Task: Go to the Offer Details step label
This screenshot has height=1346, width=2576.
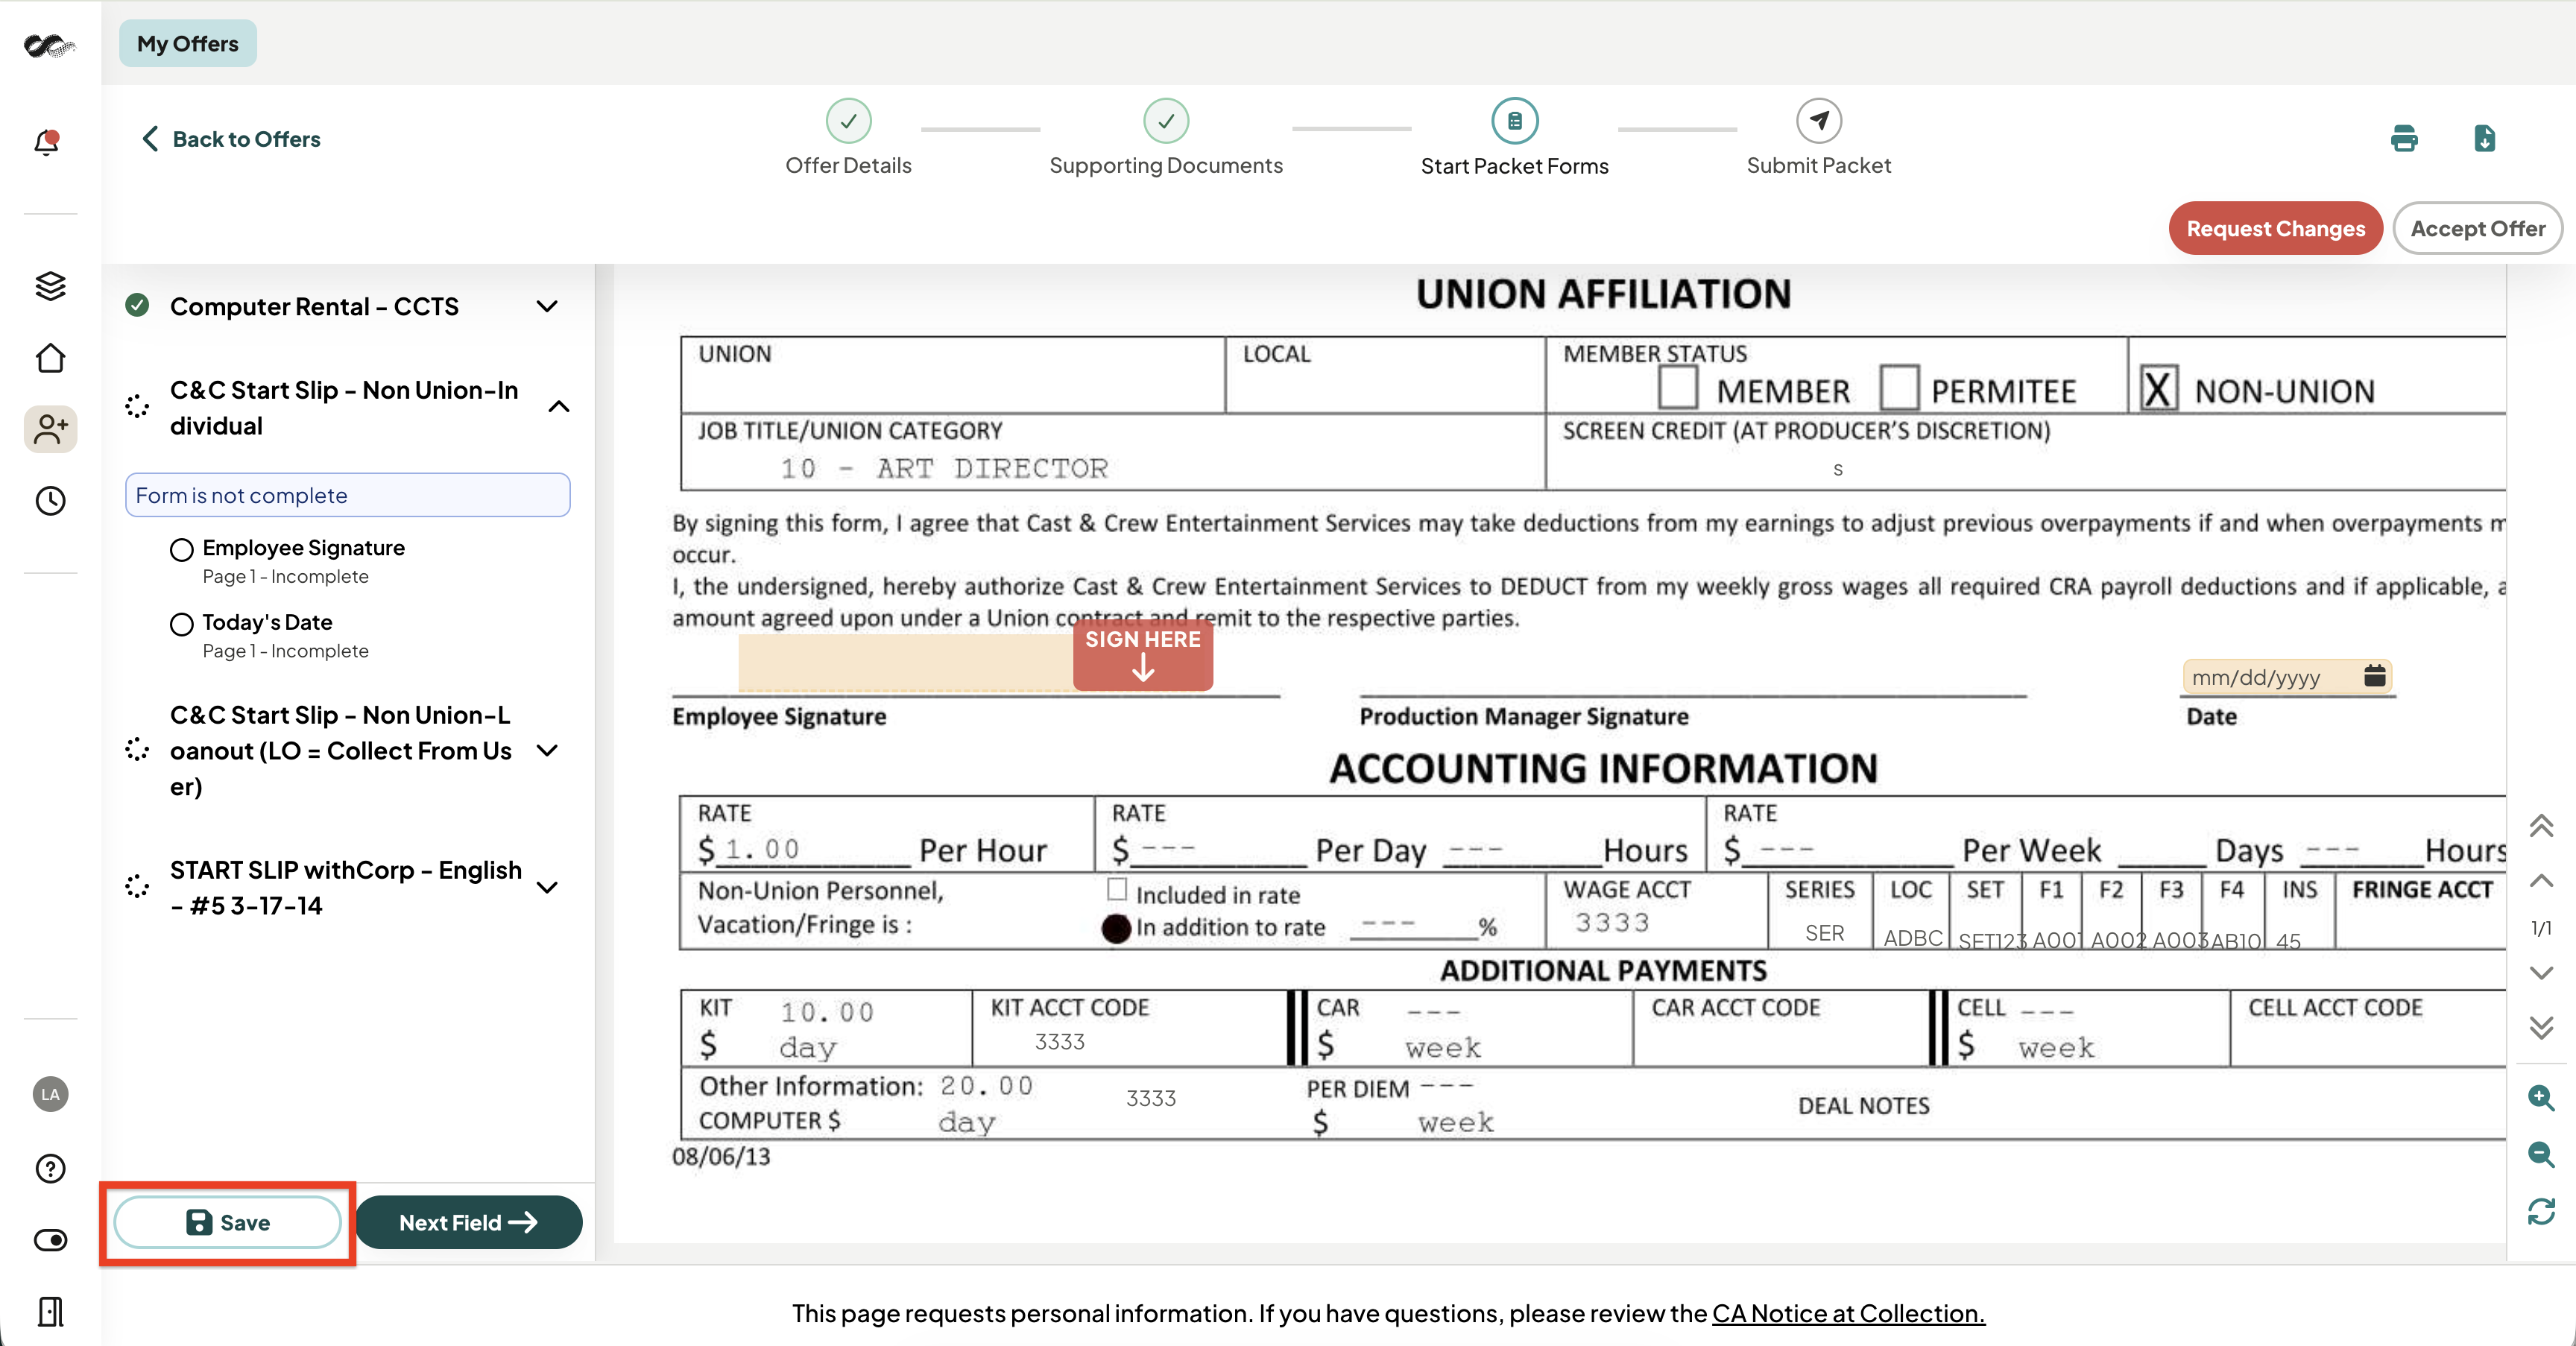Action: click(848, 165)
